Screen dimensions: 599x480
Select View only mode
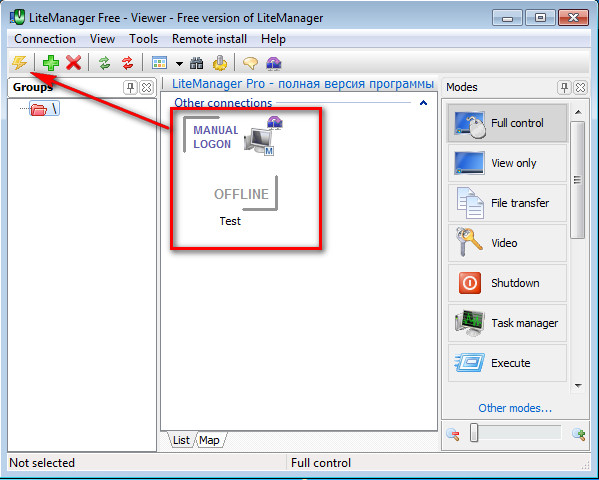click(507, 163)
